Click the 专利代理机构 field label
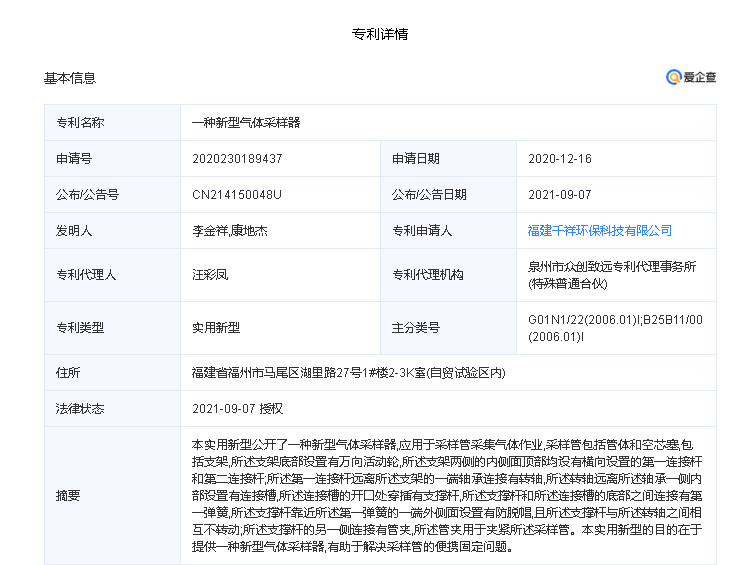The height and width of the screenshot is (565, 741). (427, 275)
